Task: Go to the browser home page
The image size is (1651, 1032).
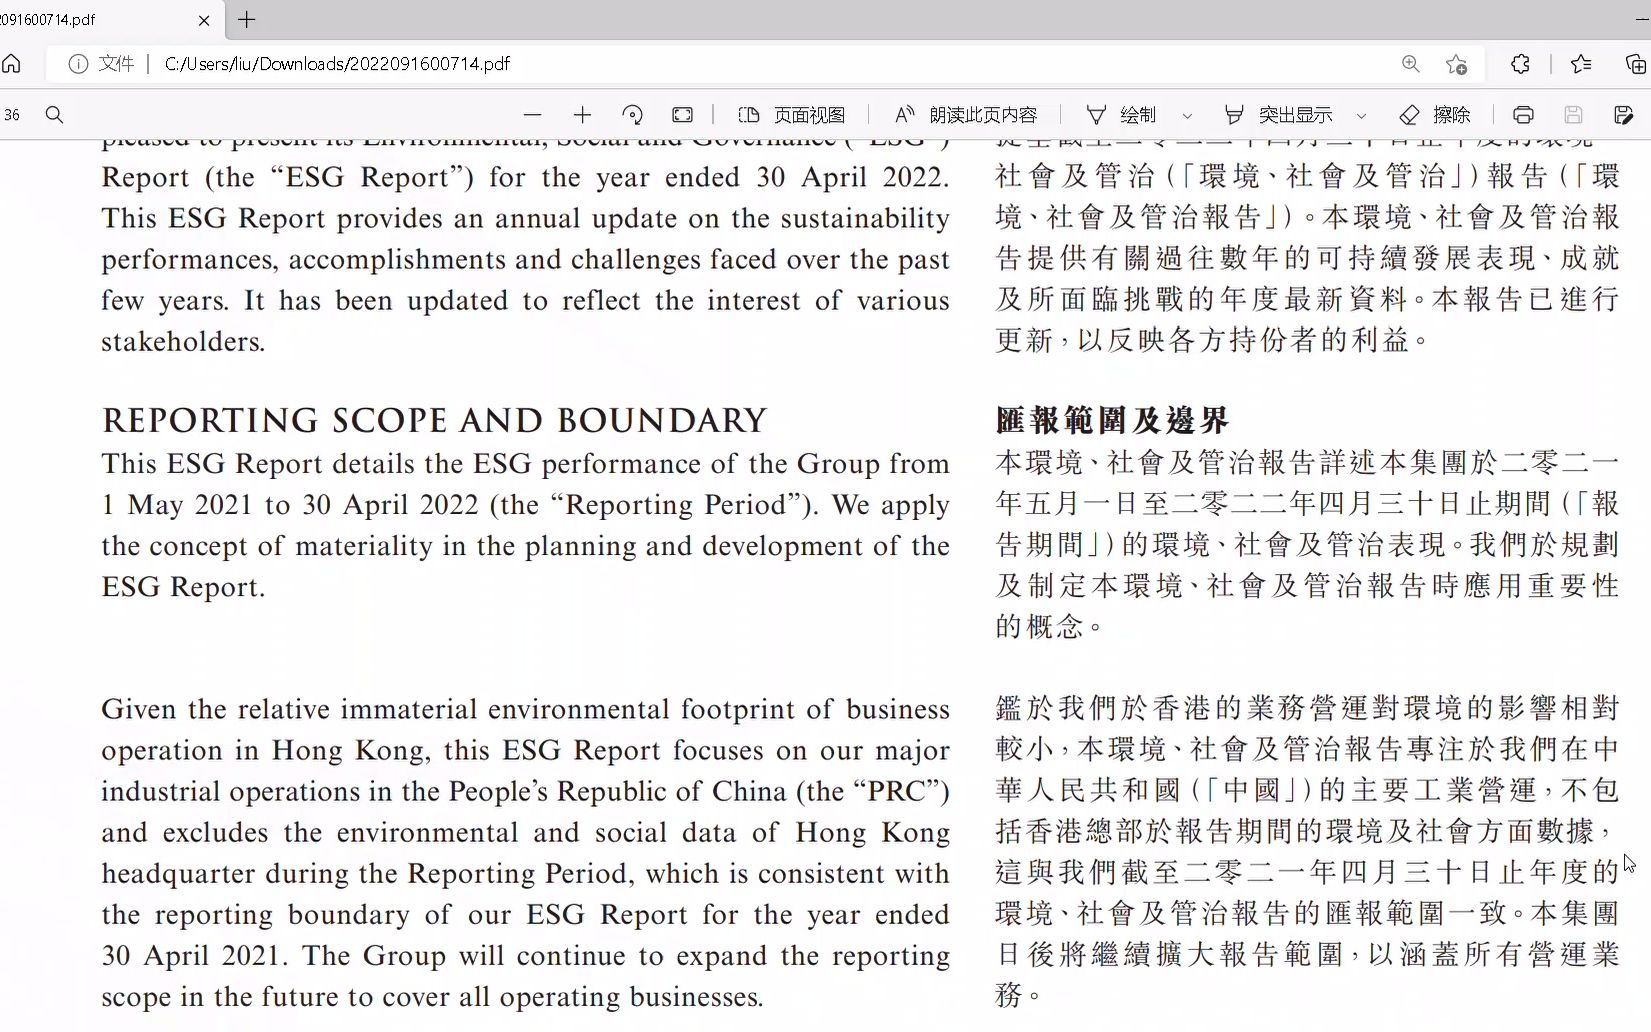Action: click(x=11, y=64)
